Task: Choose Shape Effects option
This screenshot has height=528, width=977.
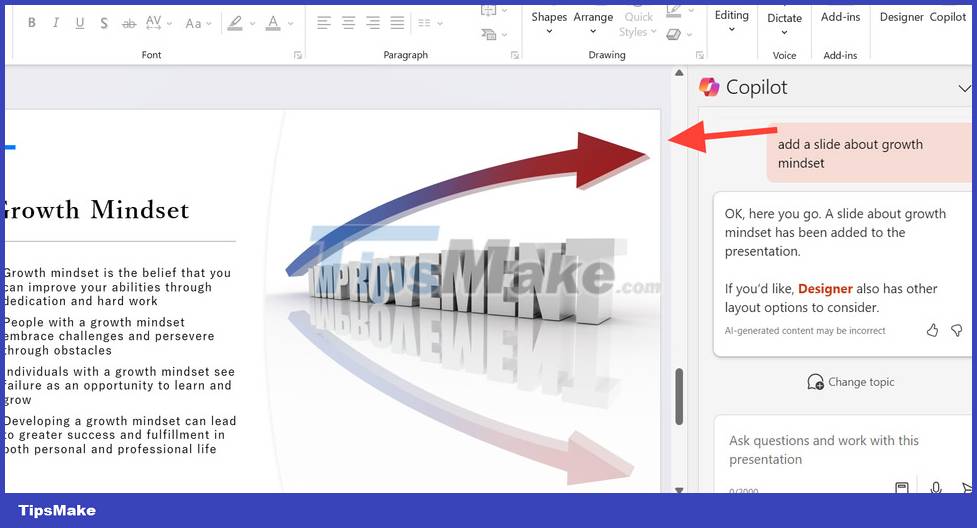Action: [x=679, y=34]
